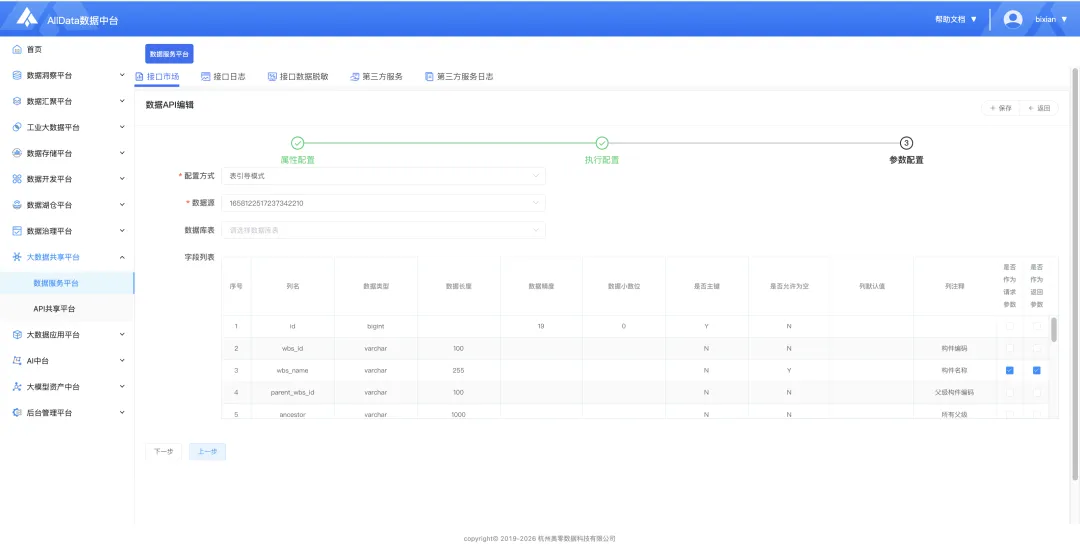Open the 帮助文档 dropdown menu
Viewport: 1080px width, 550px height.
point(955,19)
